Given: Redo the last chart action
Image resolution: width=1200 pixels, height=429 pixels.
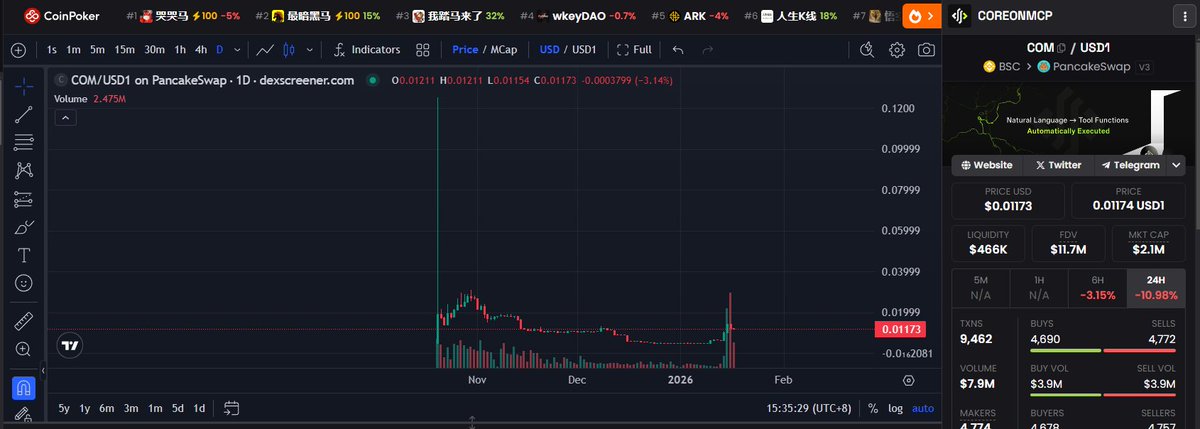Looking at the screenshot, I should click(x=708, y=50).
